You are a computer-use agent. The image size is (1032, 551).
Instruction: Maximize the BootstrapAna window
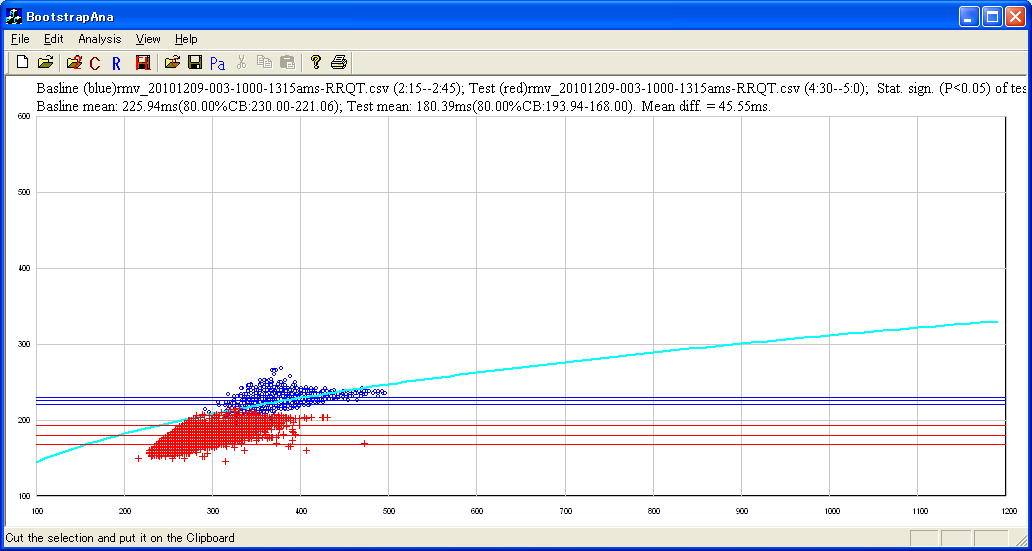coord(992,16)
